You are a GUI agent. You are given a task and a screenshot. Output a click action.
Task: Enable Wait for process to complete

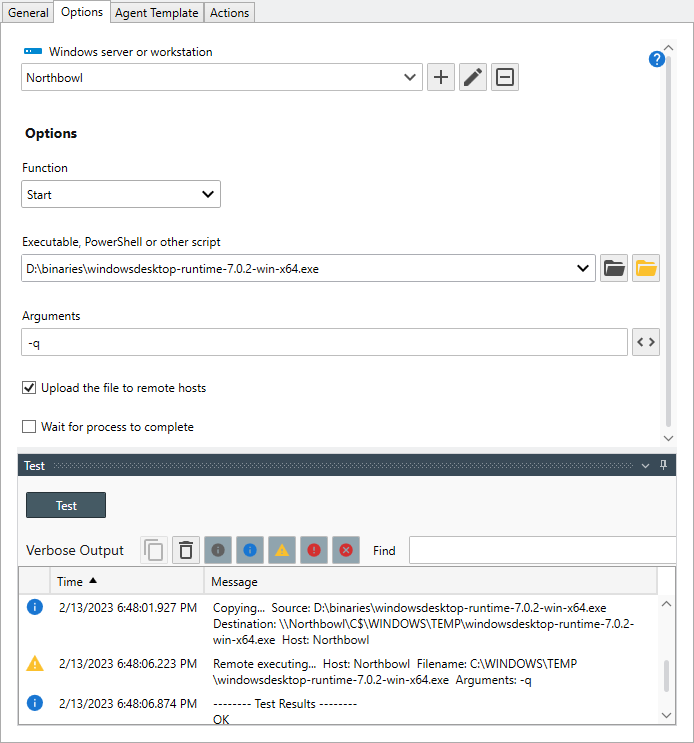click(29, 427)
